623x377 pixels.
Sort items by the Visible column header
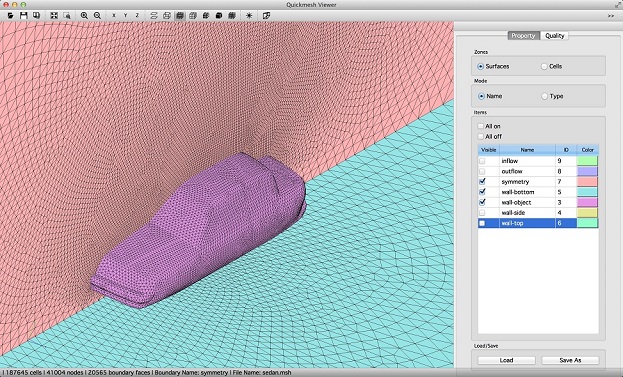coord(488,150)
